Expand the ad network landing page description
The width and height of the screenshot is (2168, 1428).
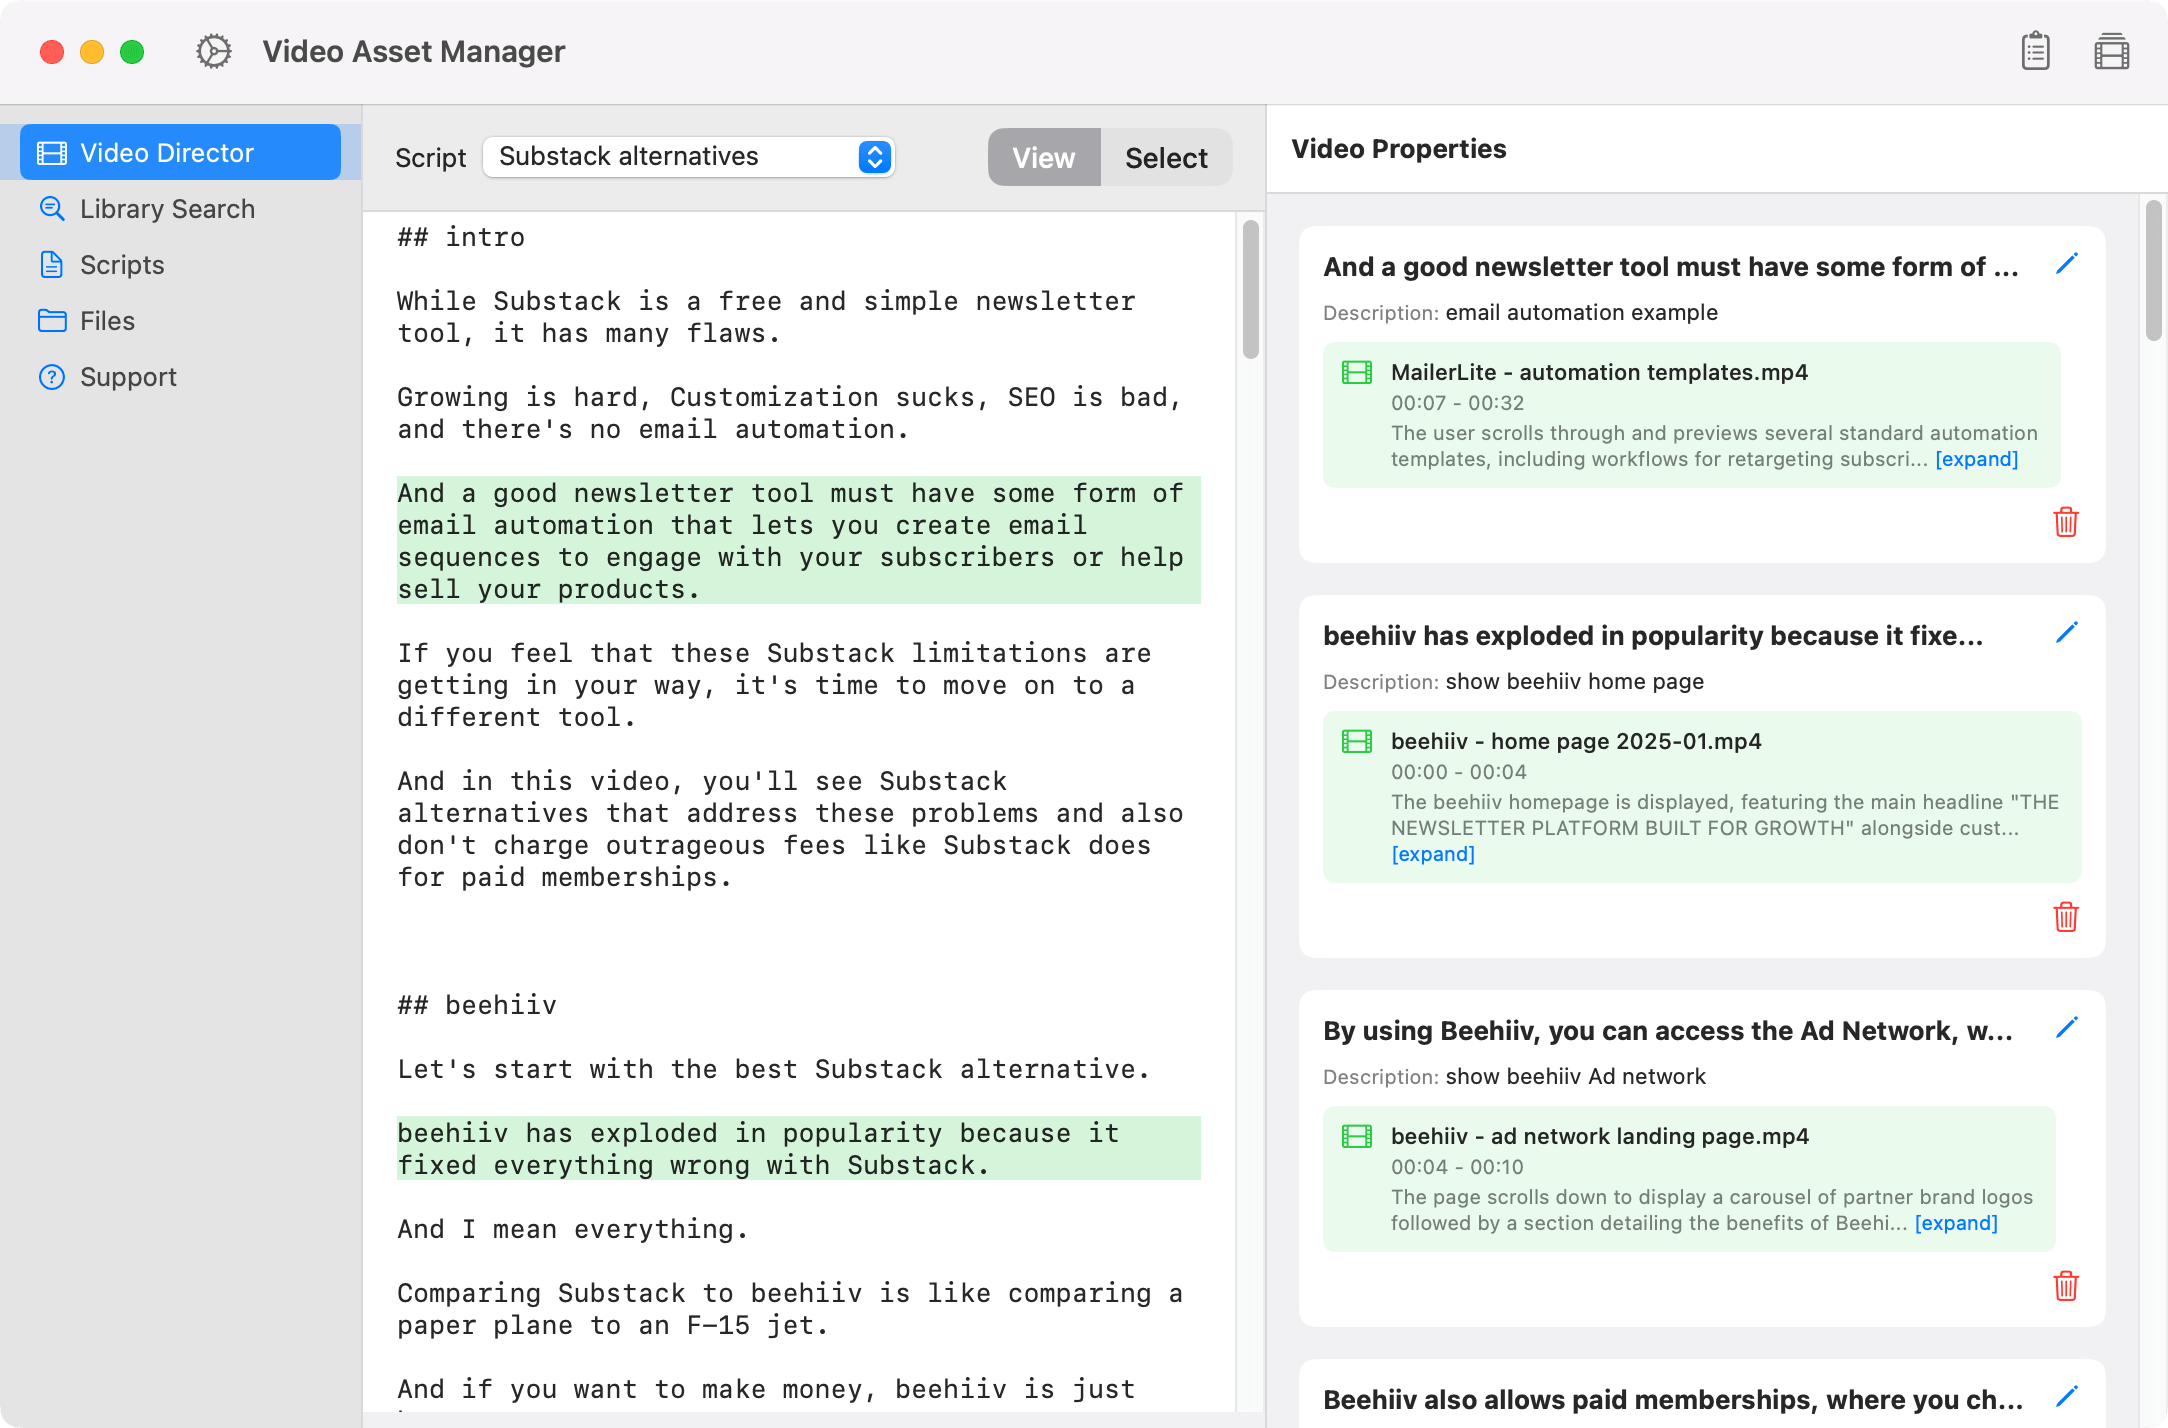pos(1955,1223)
